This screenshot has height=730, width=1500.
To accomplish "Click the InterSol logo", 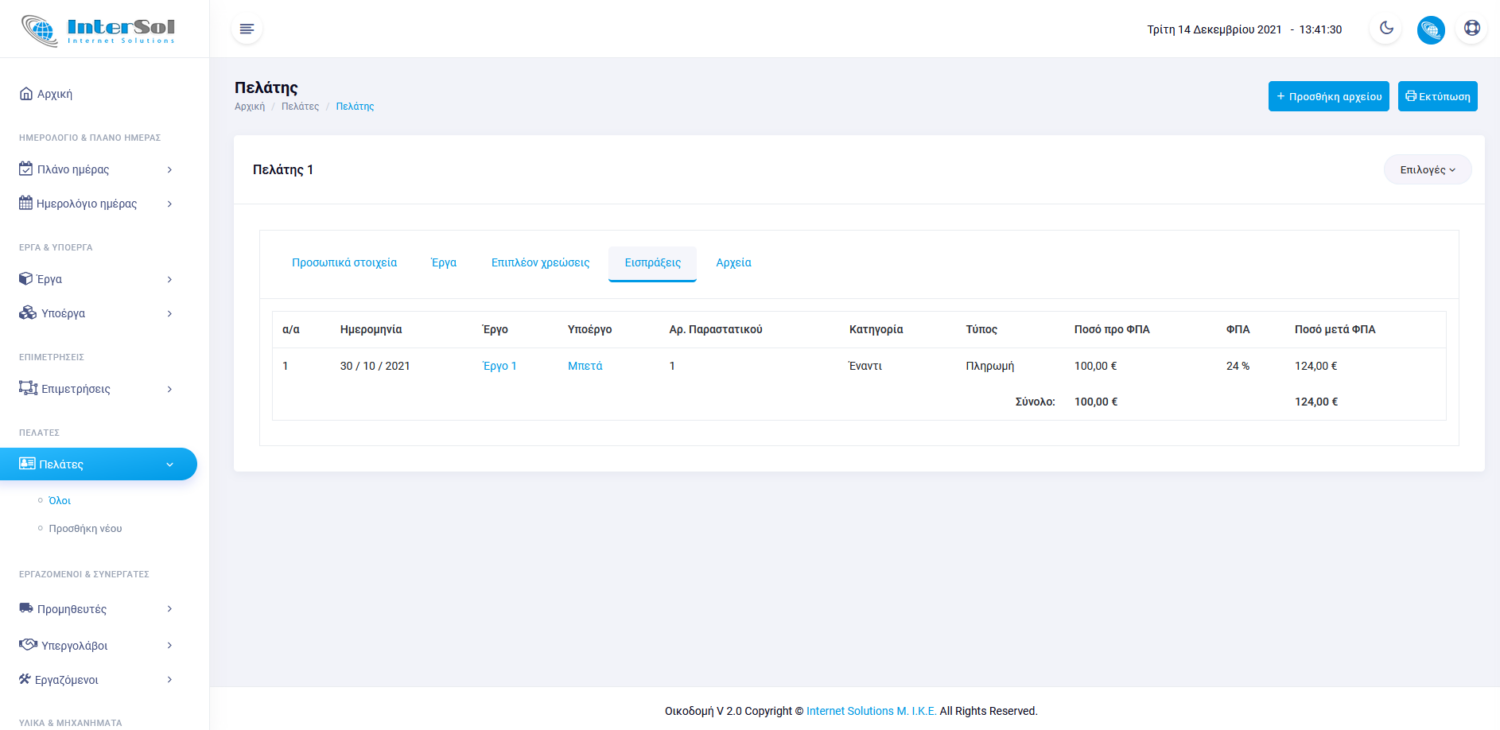I will click(98, 29).
